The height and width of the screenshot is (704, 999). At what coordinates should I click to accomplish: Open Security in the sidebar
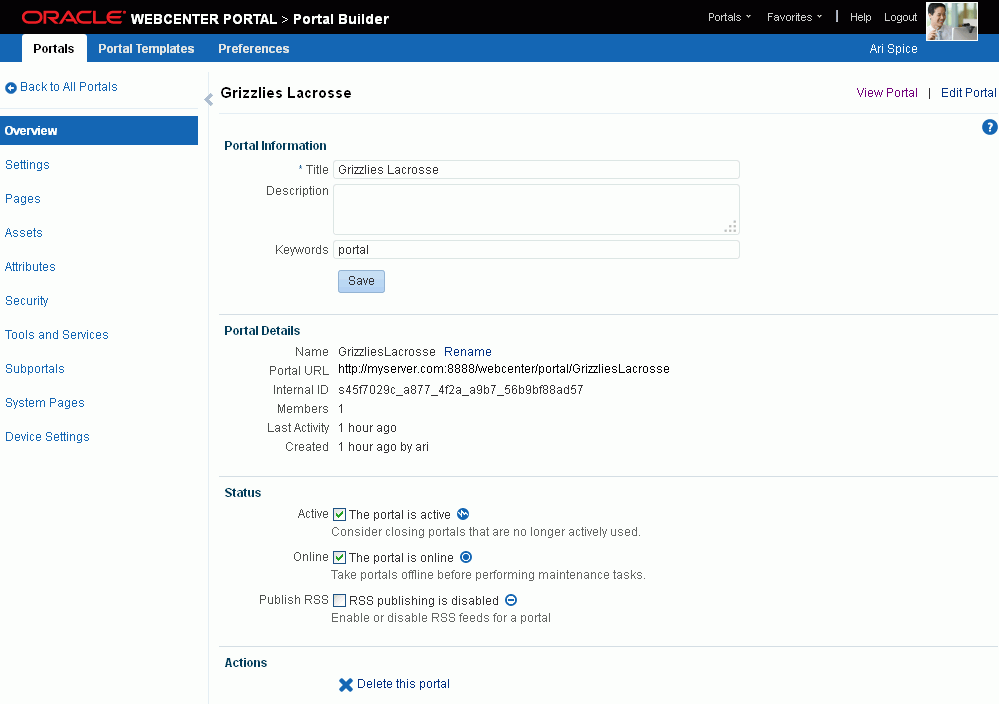(x=27, y=301)
